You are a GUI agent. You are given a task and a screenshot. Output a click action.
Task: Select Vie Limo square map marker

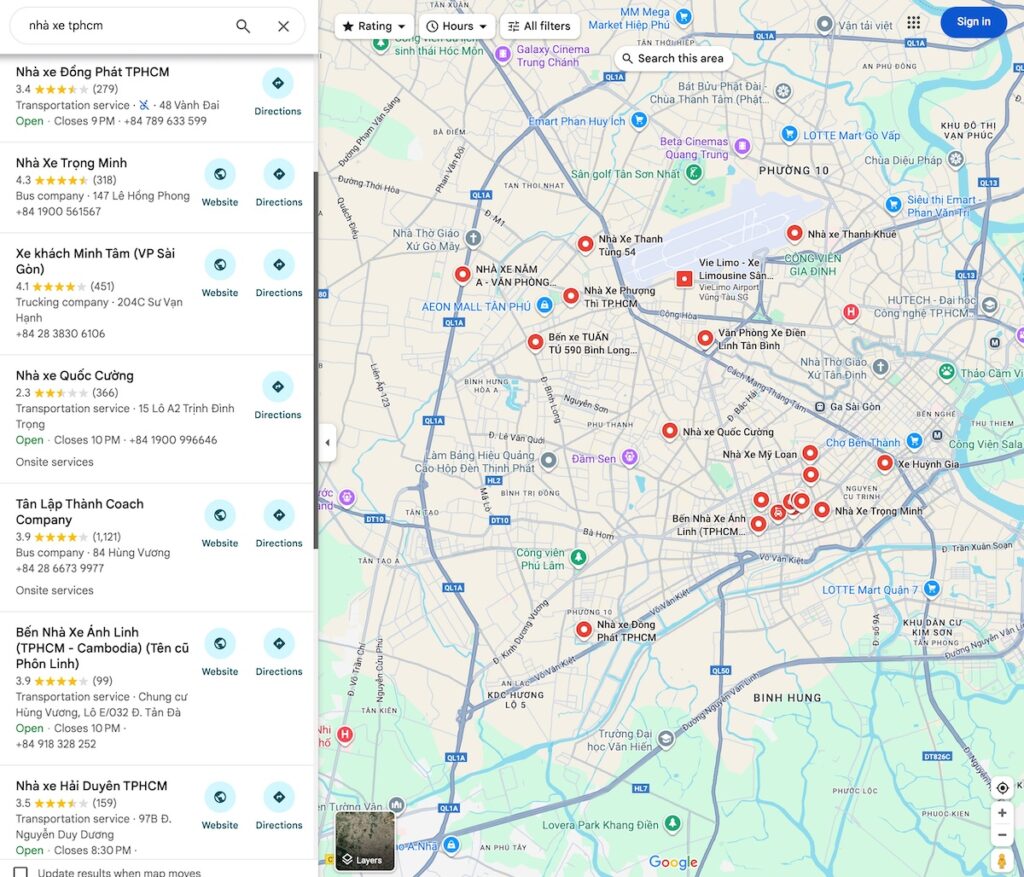point(684,279)
